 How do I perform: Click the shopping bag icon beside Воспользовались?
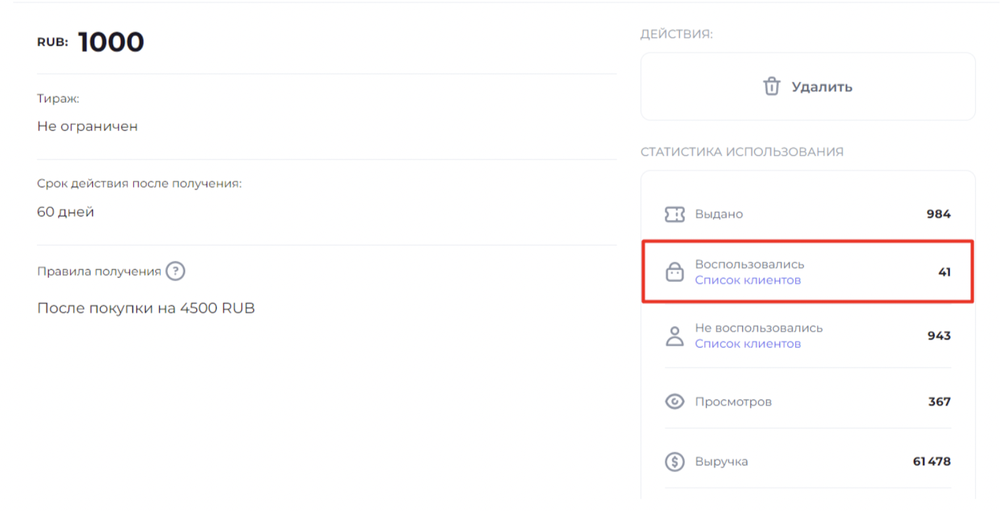tap(674, 272)
